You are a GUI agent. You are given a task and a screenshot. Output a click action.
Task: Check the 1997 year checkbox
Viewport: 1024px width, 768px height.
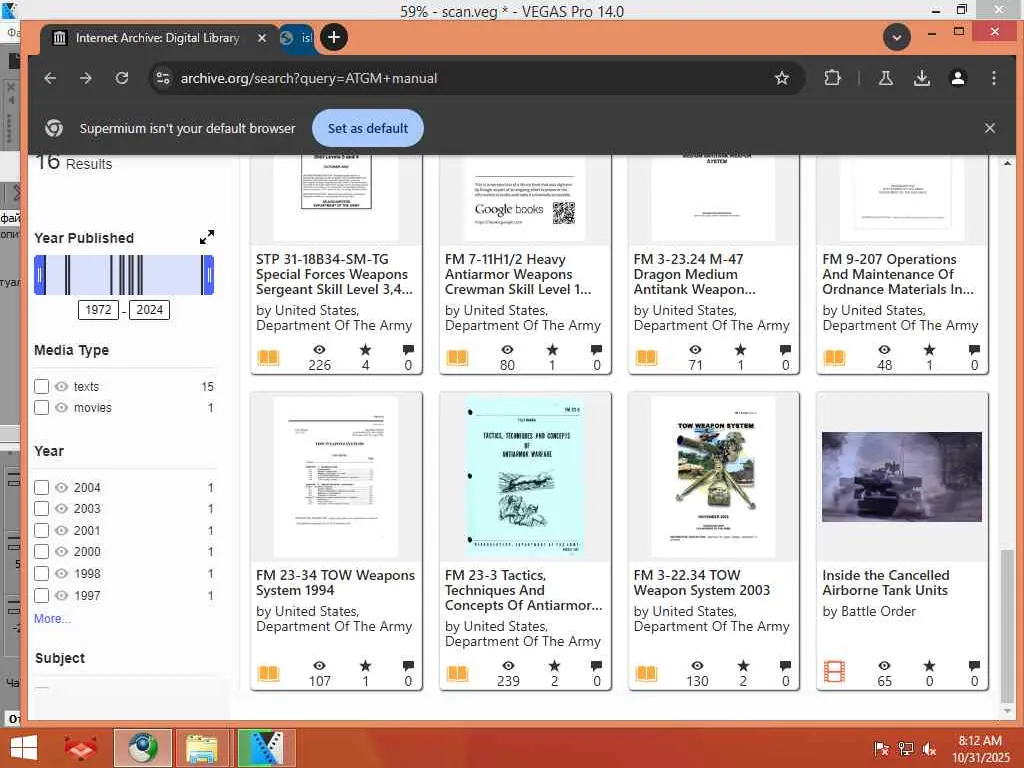(x=41, y=596)
